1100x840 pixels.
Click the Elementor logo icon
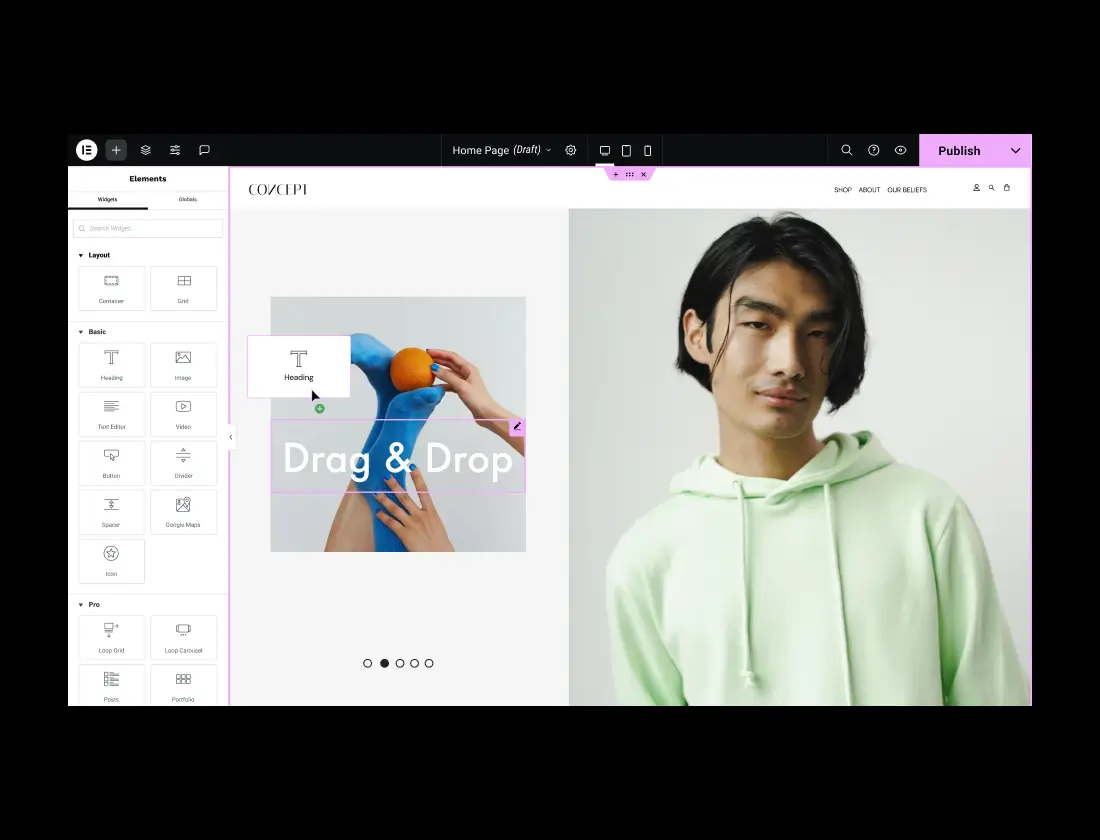click(x=87, y=150)
